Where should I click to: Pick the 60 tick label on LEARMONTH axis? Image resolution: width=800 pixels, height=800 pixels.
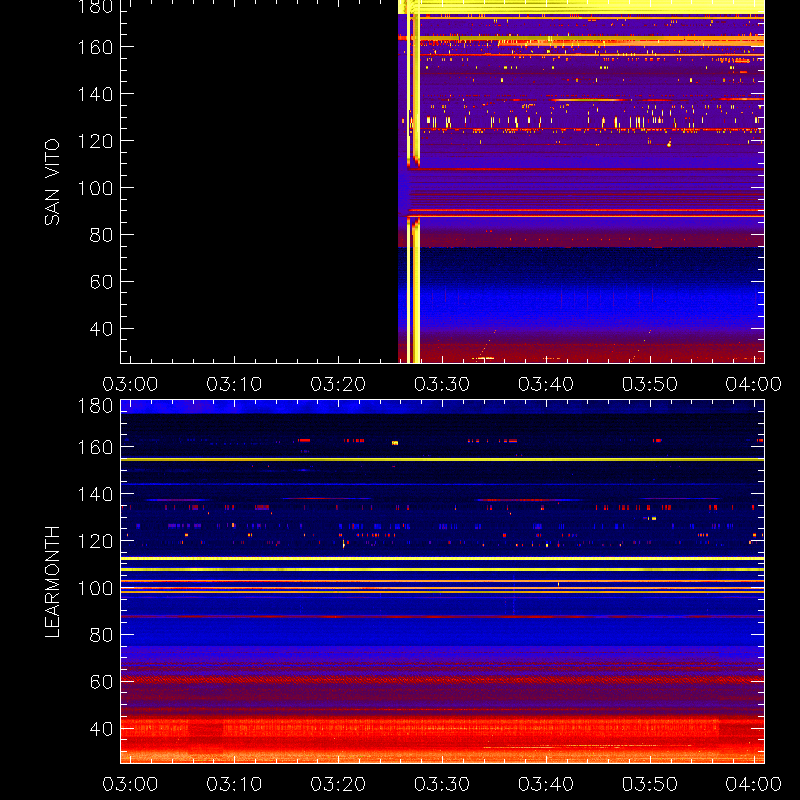pos(101,682)
